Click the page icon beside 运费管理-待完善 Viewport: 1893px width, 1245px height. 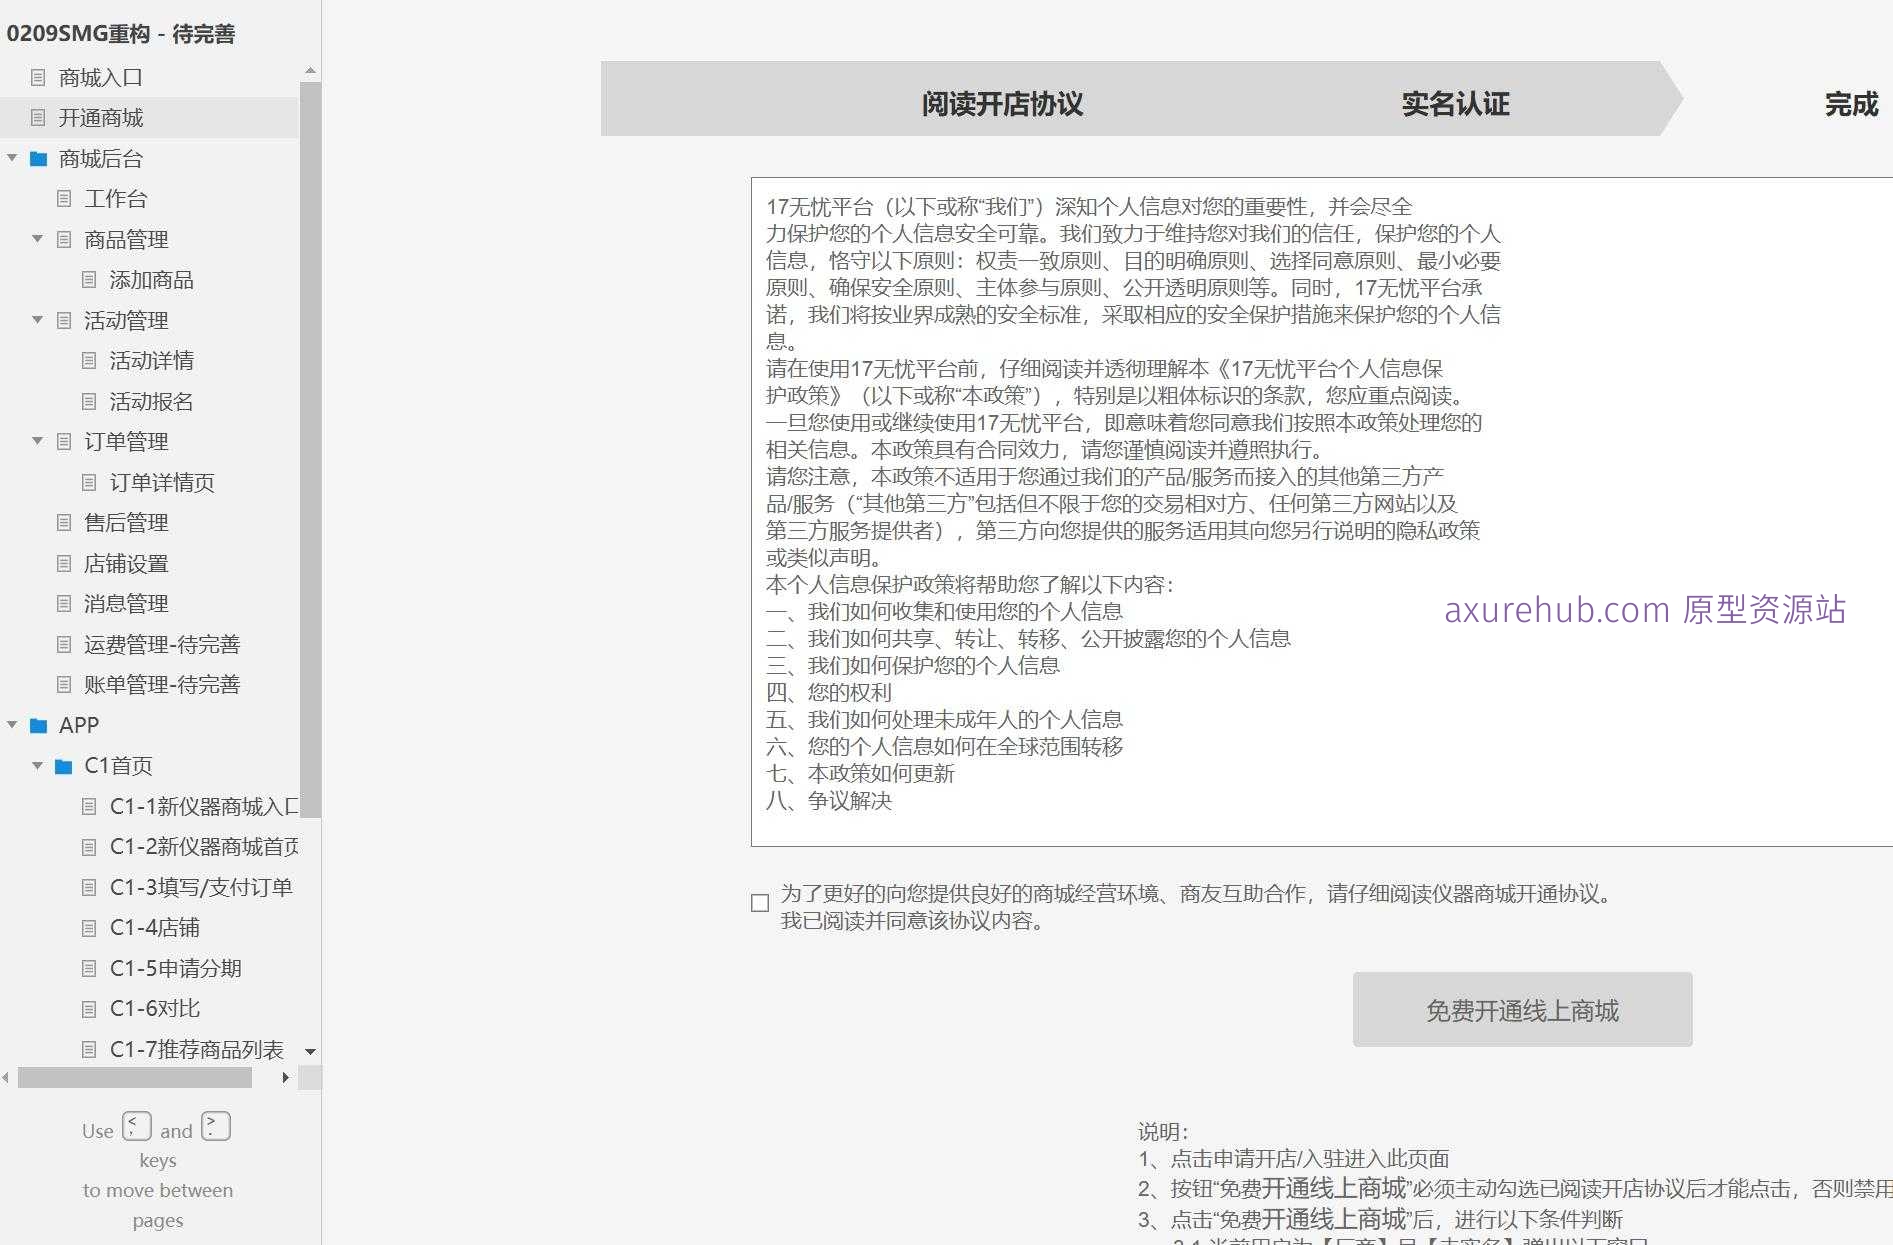pyautogui.click(x=64, y=644)
